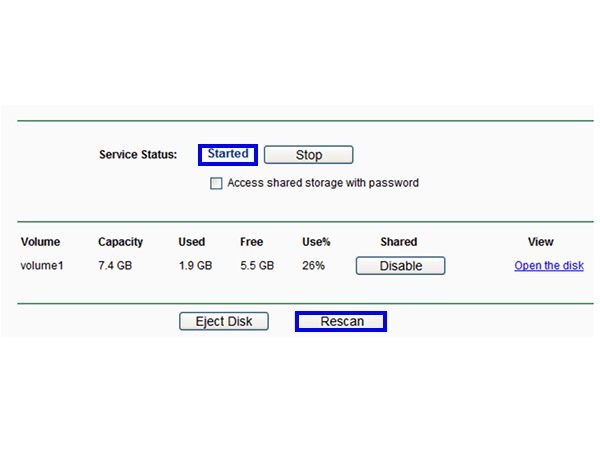This screenshot has width=600, height=450.
Task: Click the 5.5 GB free value
Action: click(257, 266)
